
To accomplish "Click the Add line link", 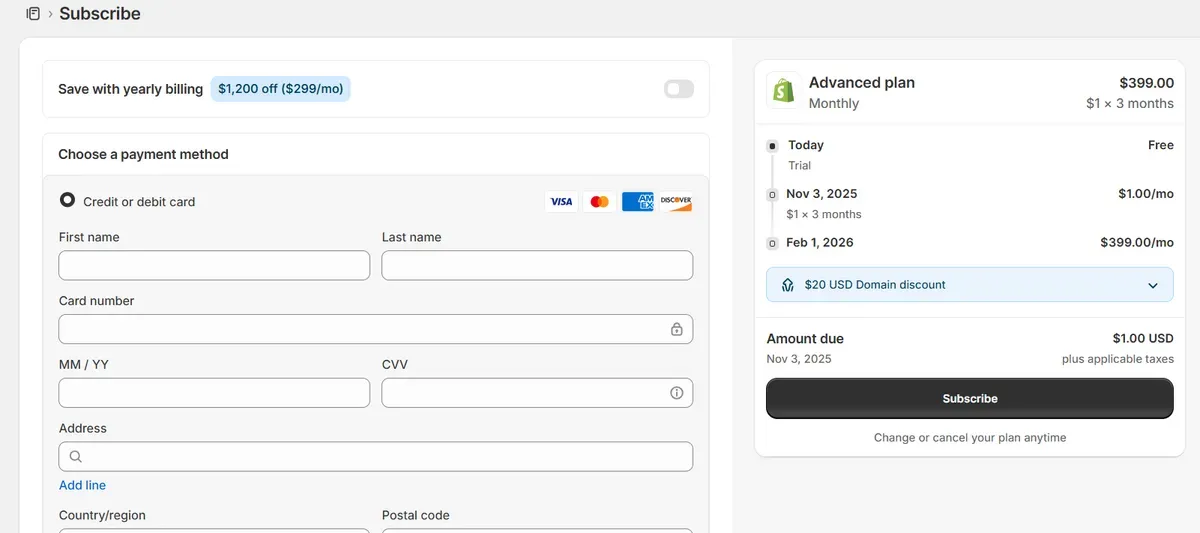I will pyautogui.click(x=82, y=485).
